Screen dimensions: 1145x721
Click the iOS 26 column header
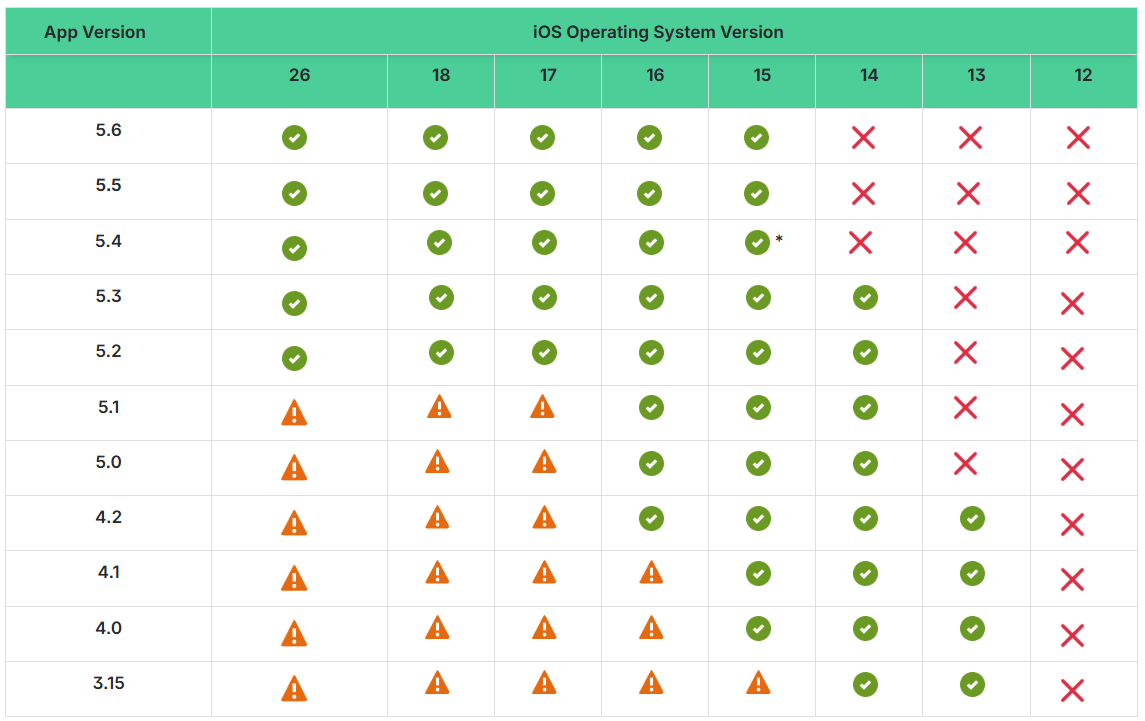click(299, 75)
